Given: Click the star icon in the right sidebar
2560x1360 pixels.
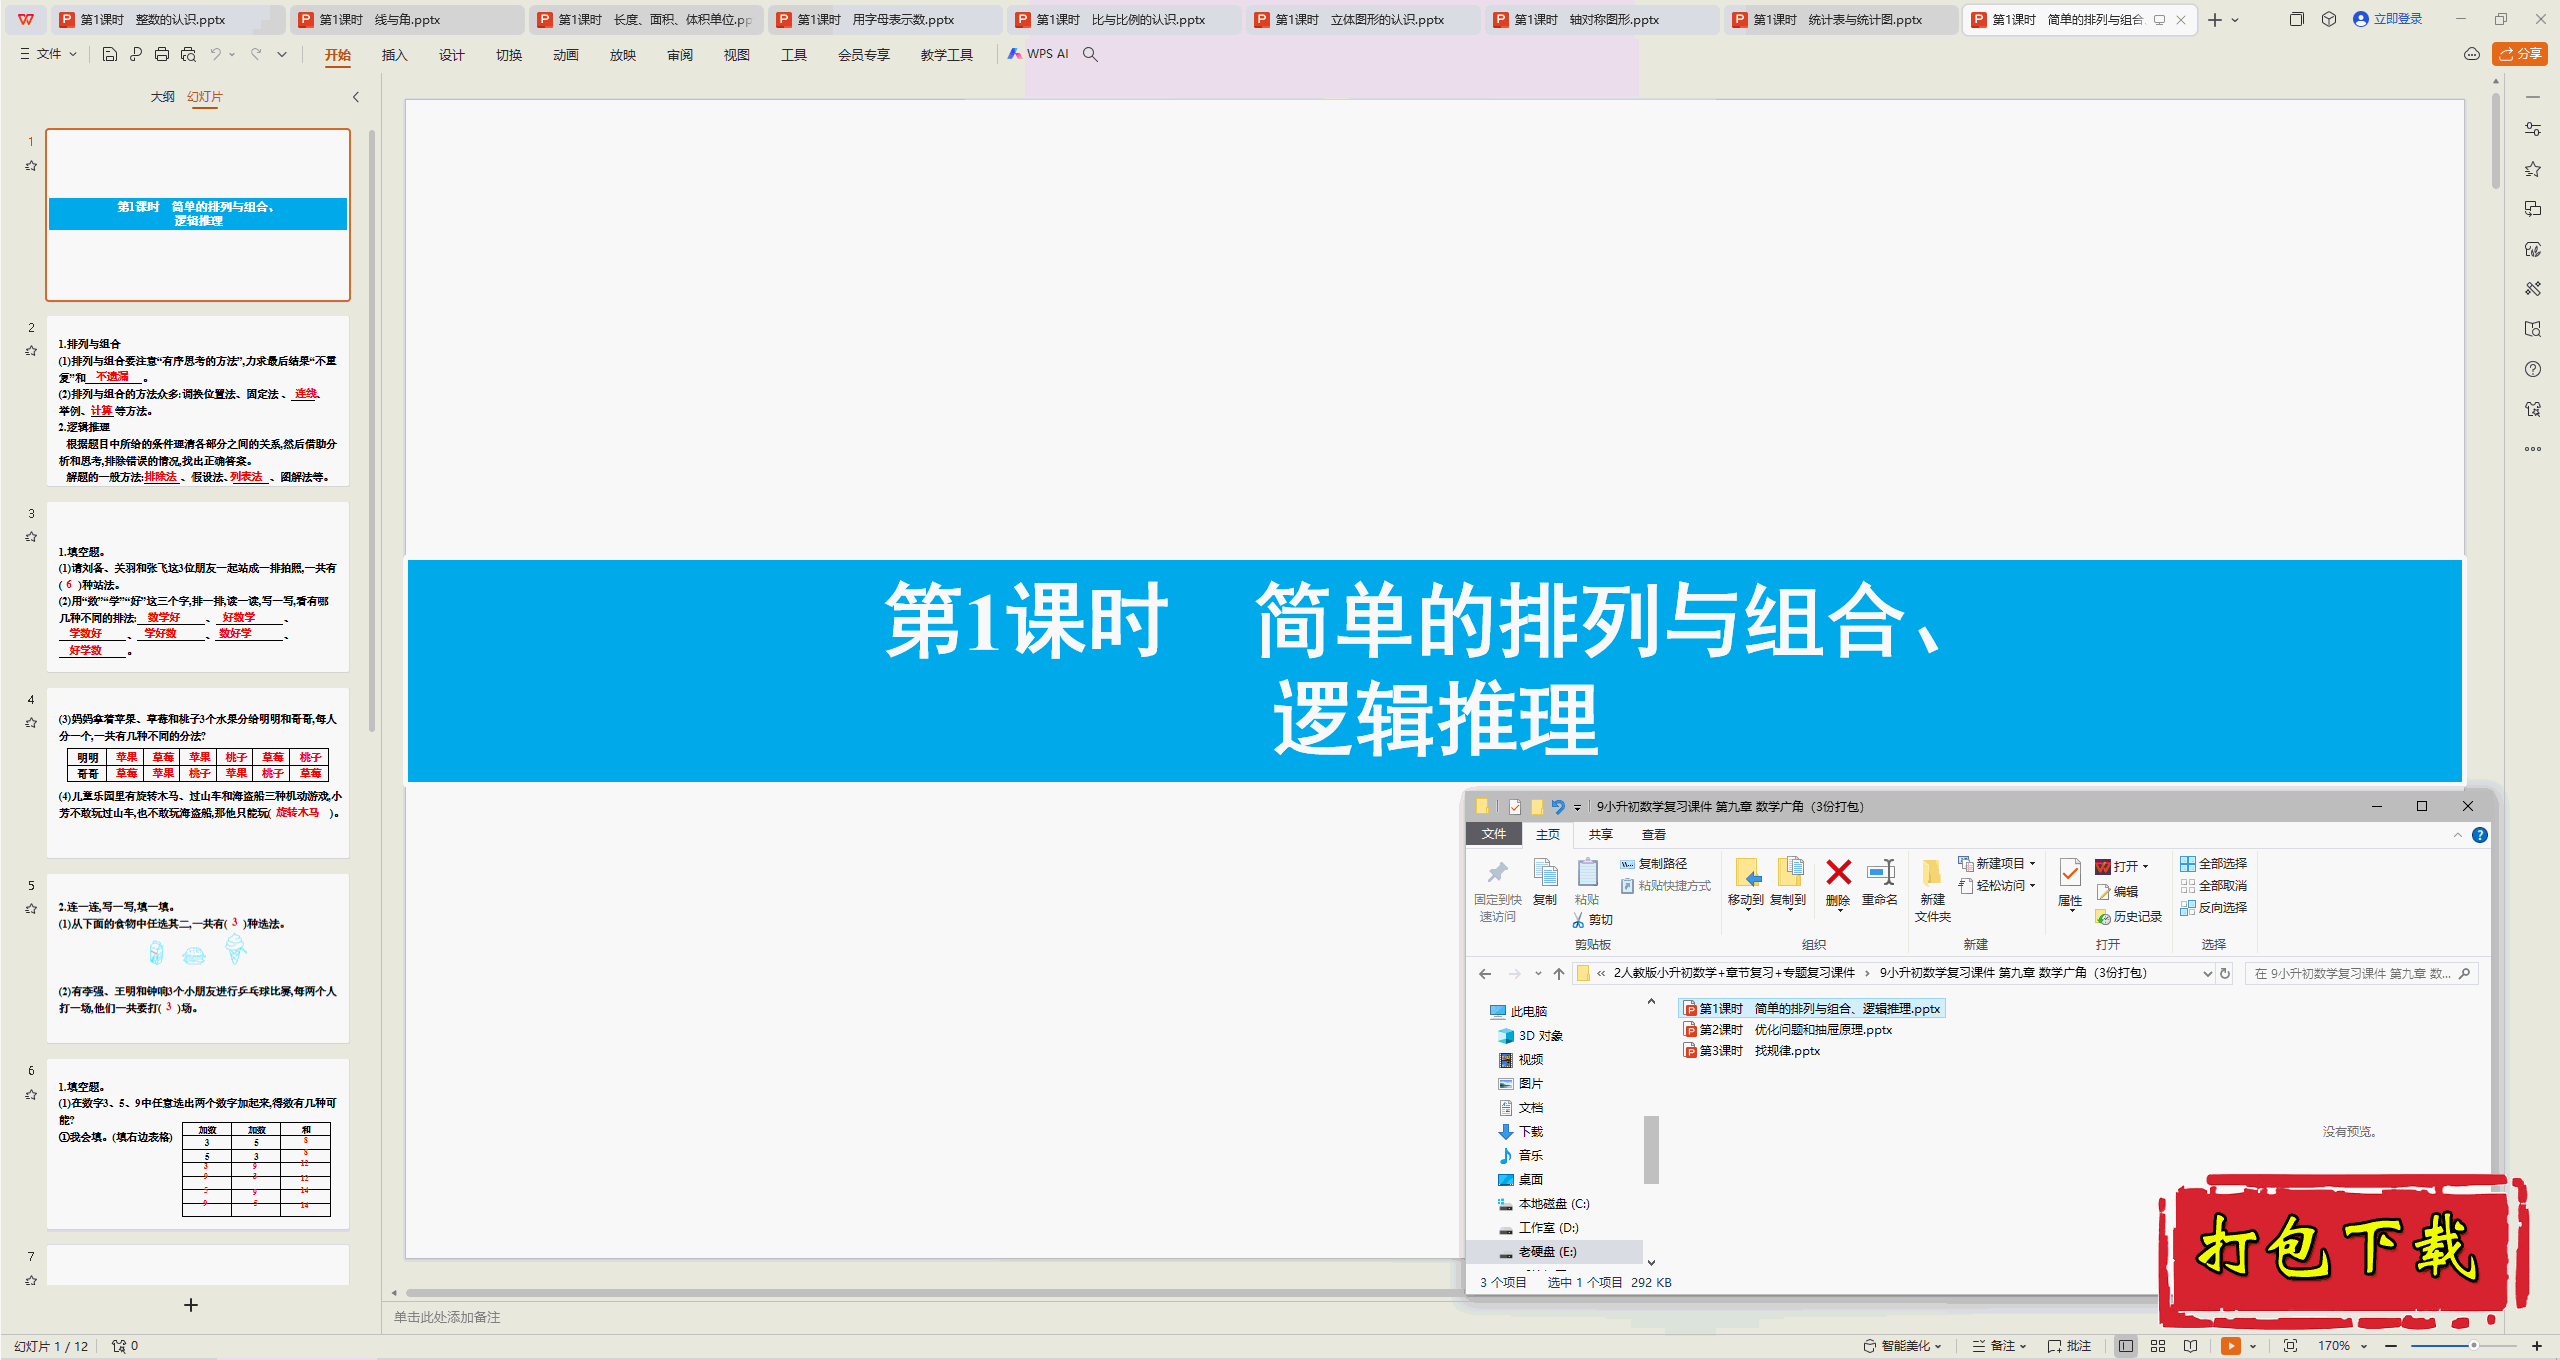Looking at the screenshot, I should click(2533, 169).
